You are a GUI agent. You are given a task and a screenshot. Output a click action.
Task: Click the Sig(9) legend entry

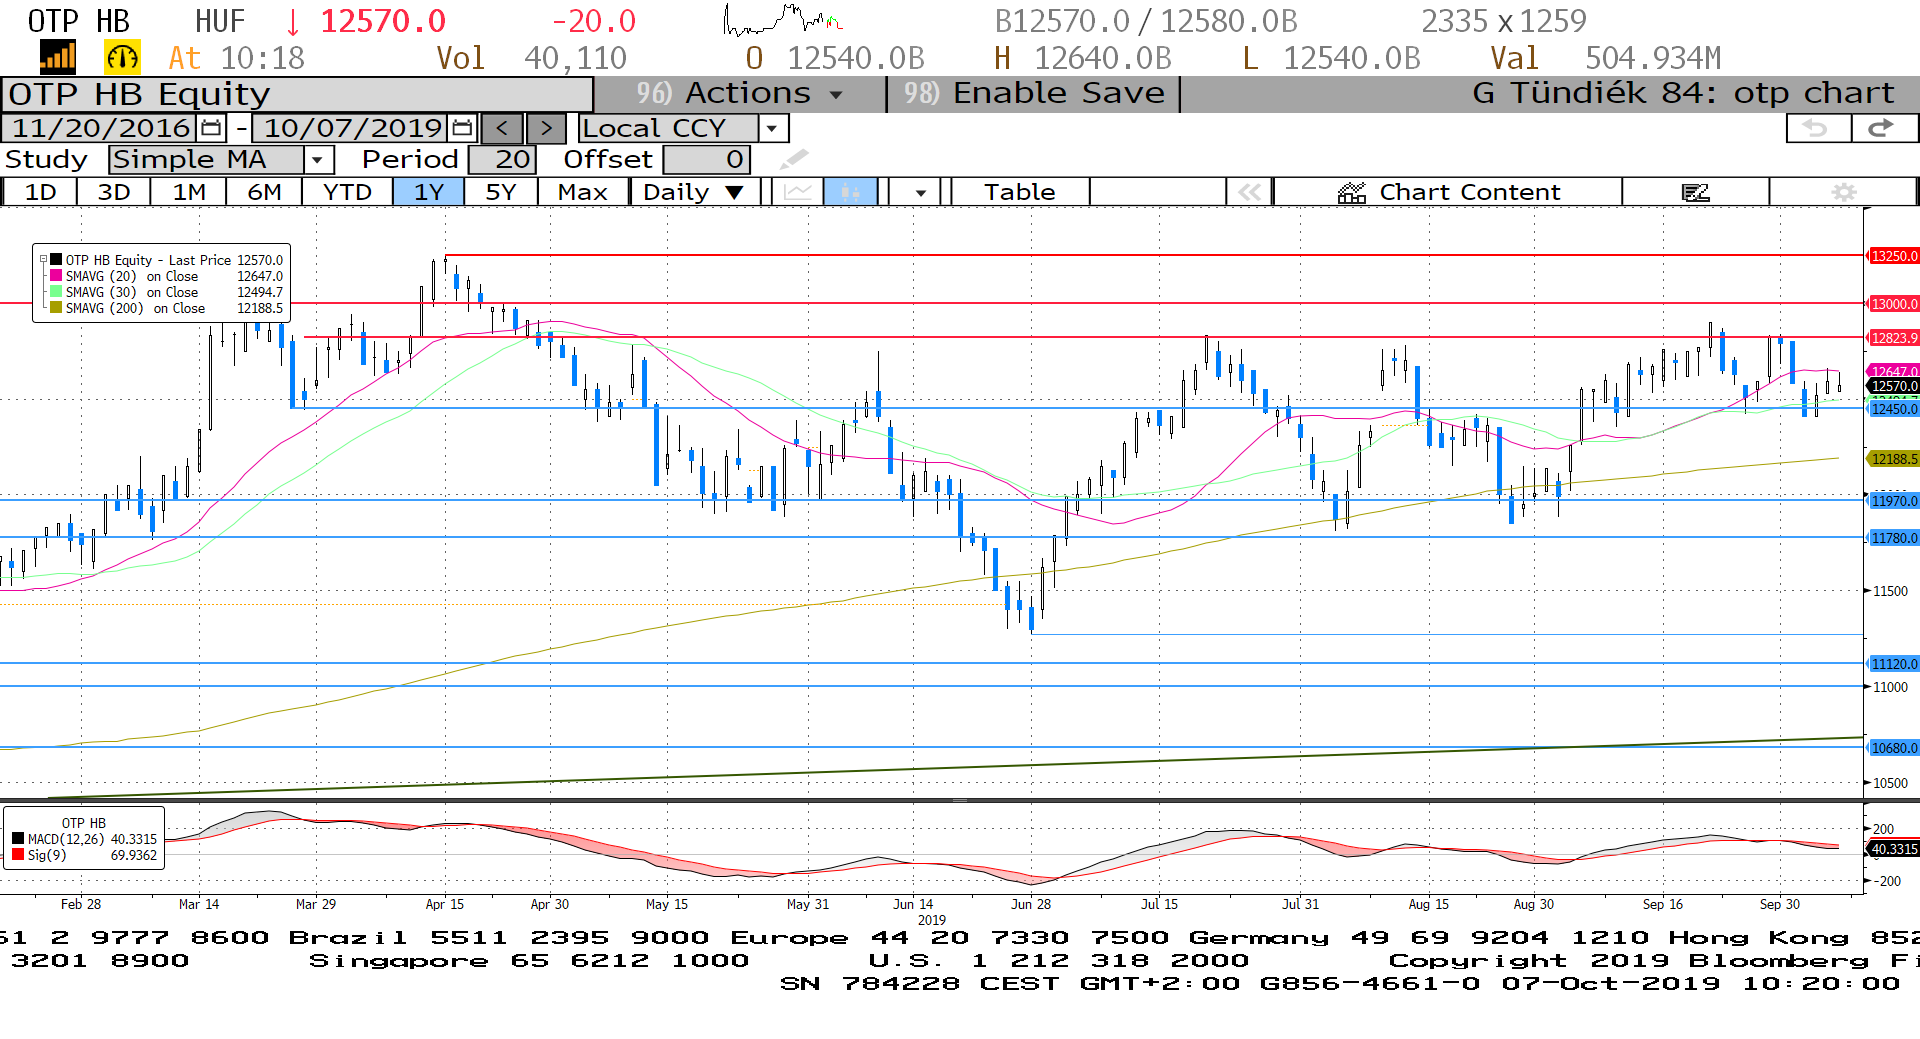[84, 855]
